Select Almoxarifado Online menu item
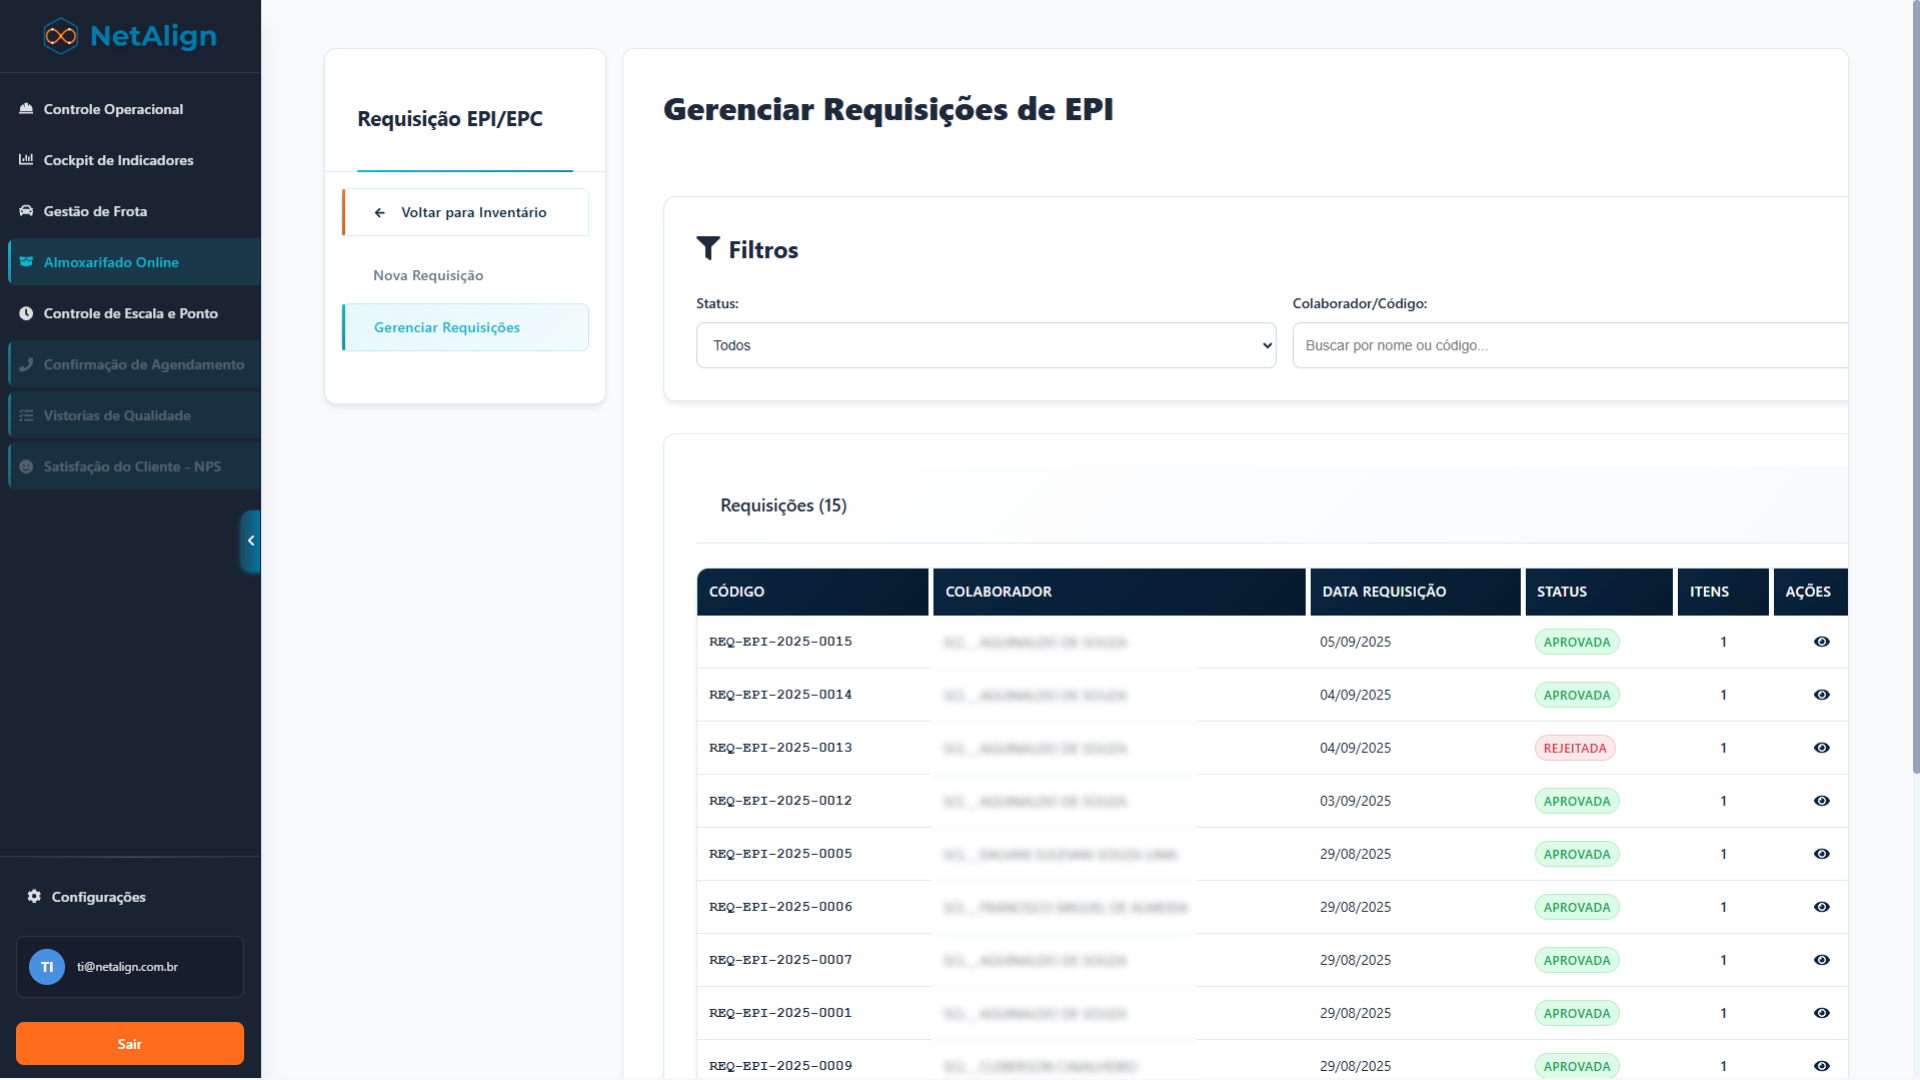The image size is (1920, 1080). click(111, 262)
